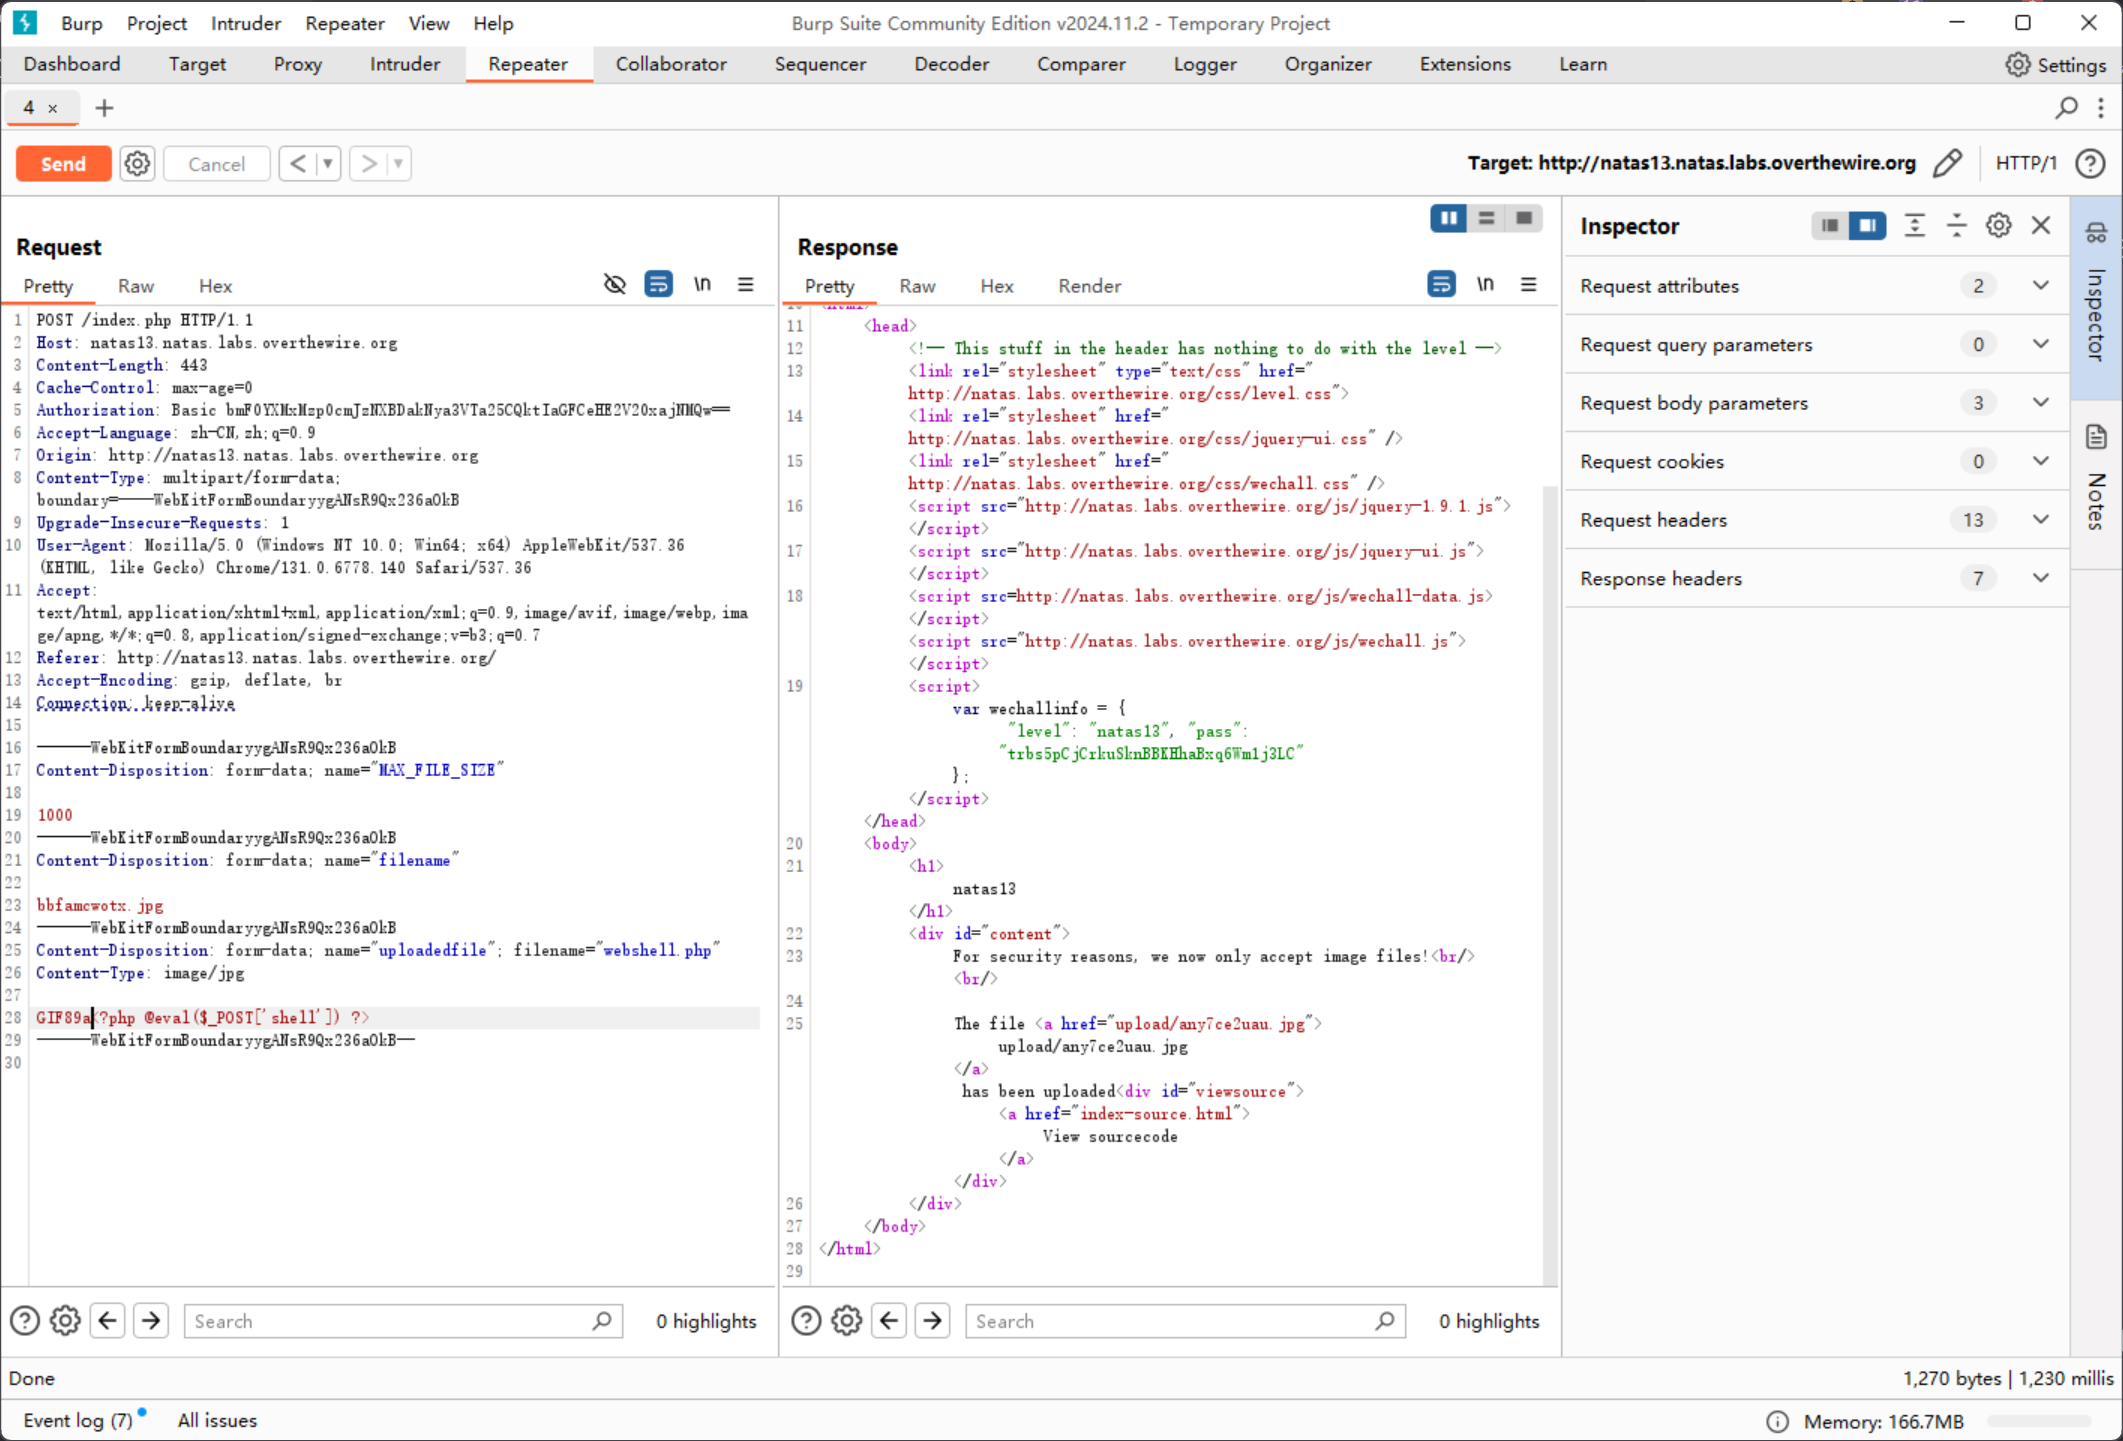Go to next match in Request search

click(151, 1321)
